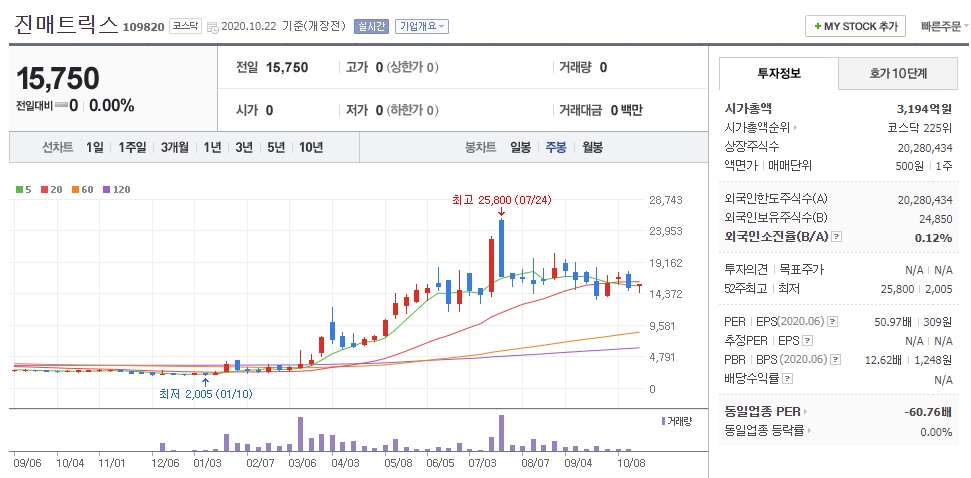Click the 07/03 date label on chart axis

pos(484,463)
